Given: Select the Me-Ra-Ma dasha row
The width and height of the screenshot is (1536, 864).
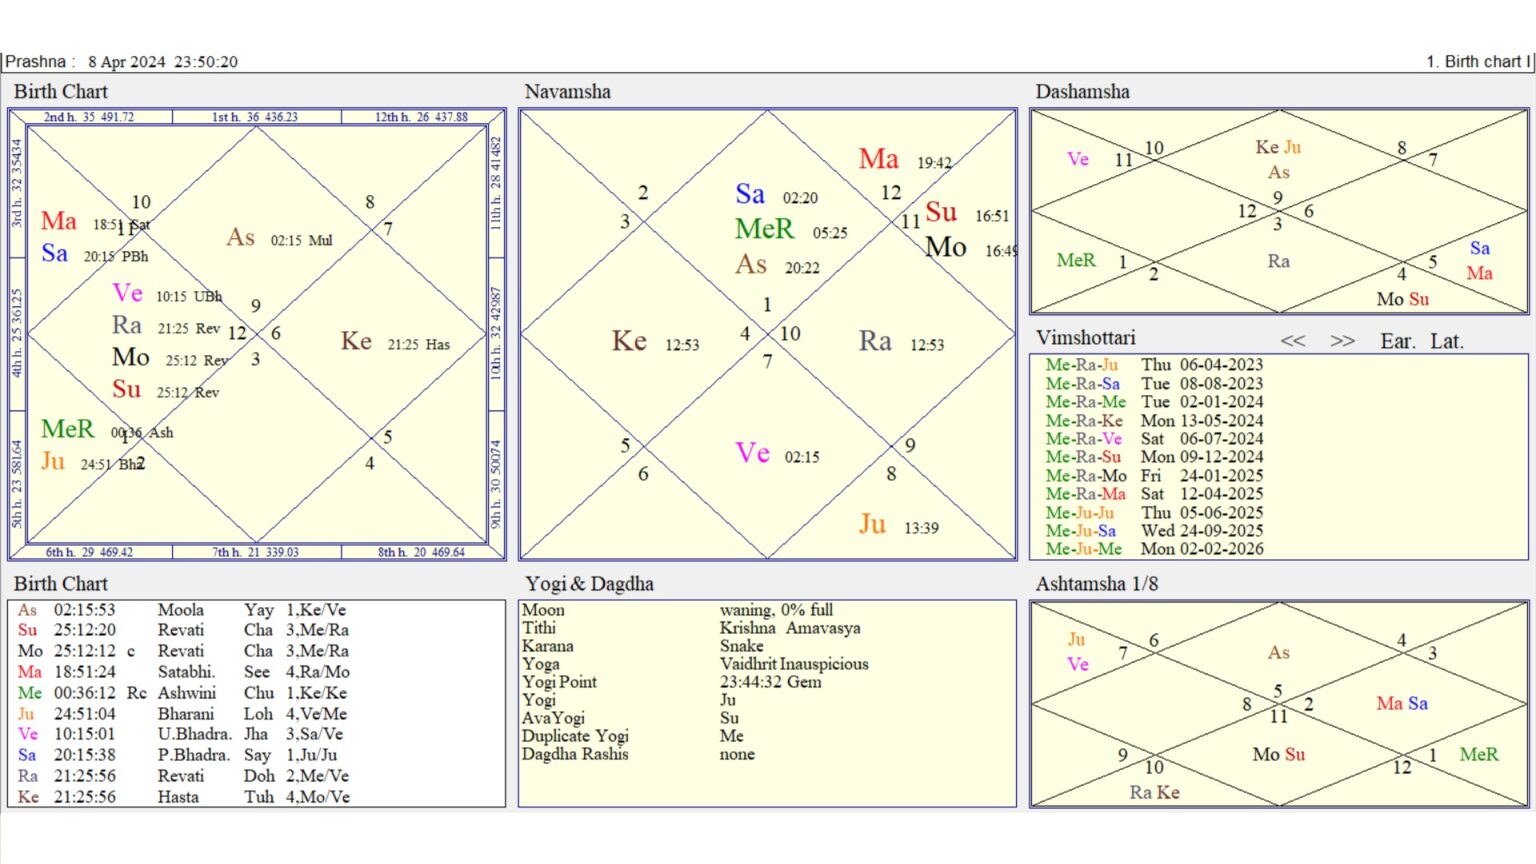Looking at the screenshot, I should point(1154,493).
